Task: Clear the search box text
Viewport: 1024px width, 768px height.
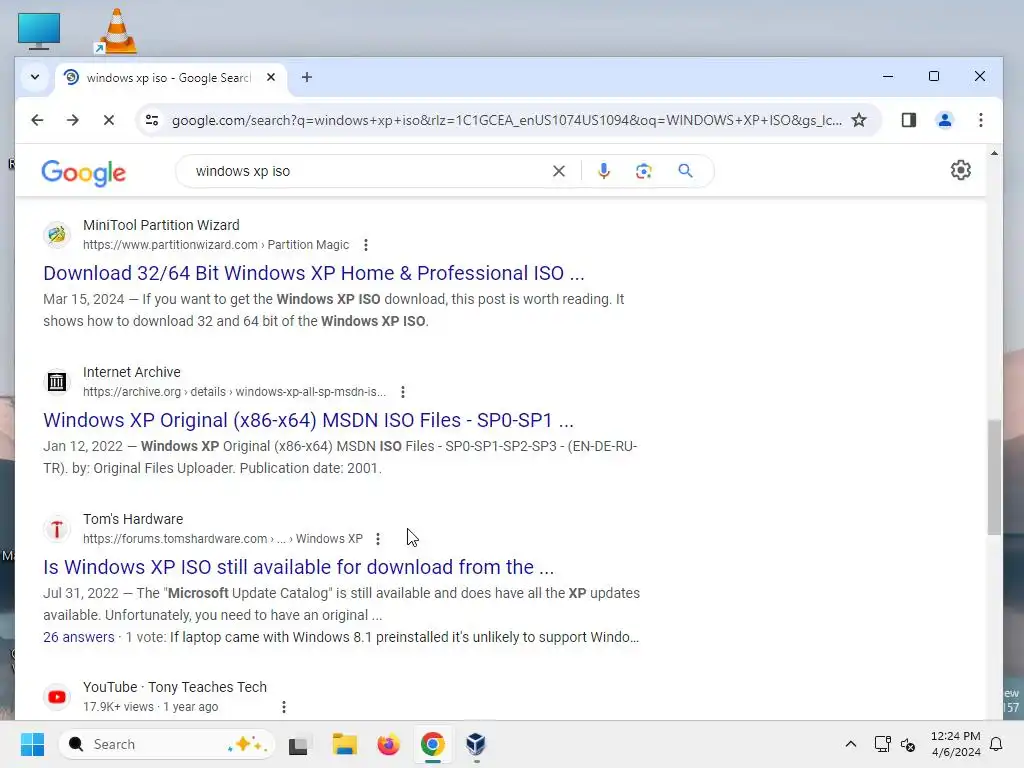Action: [x=559, y=171]
